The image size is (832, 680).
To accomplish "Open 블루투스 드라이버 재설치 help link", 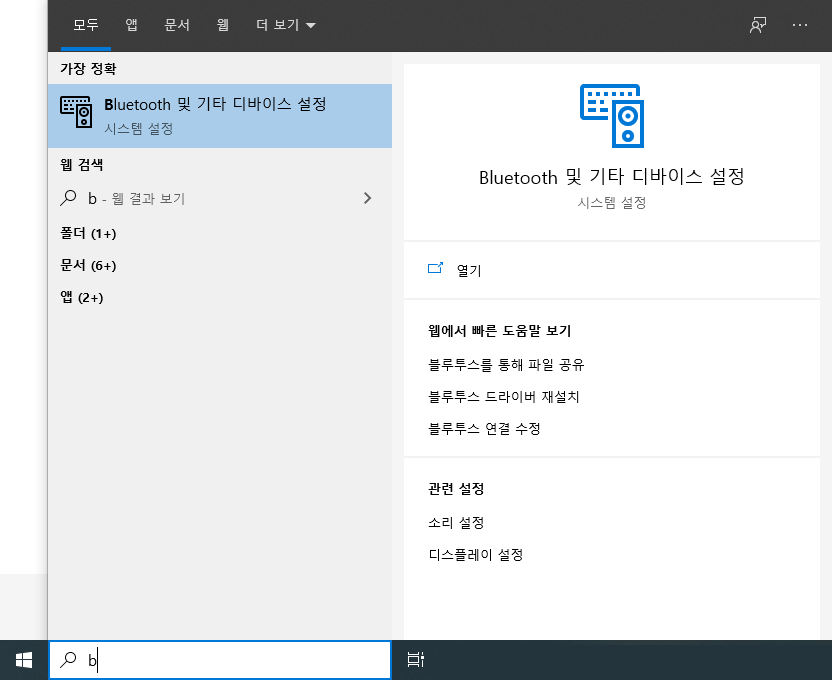I will (x=504, y=397).
